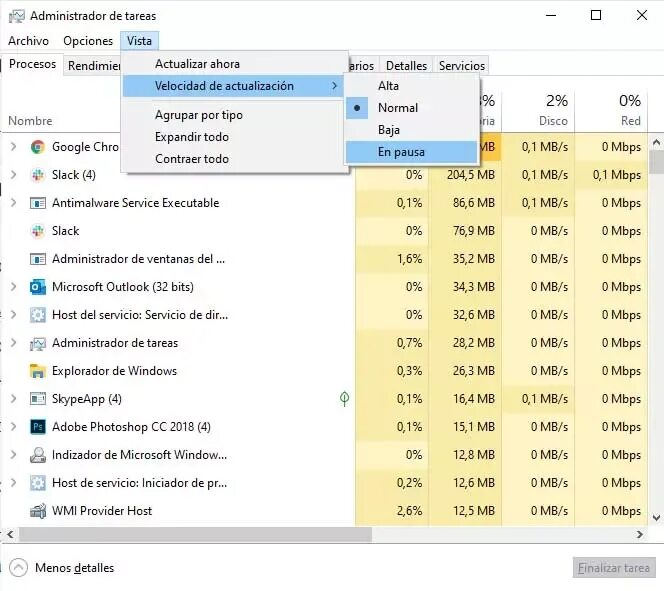Click the Google Chrome process icon
The width and height of the screenshot is (664, 591).
tap(38, 147)
